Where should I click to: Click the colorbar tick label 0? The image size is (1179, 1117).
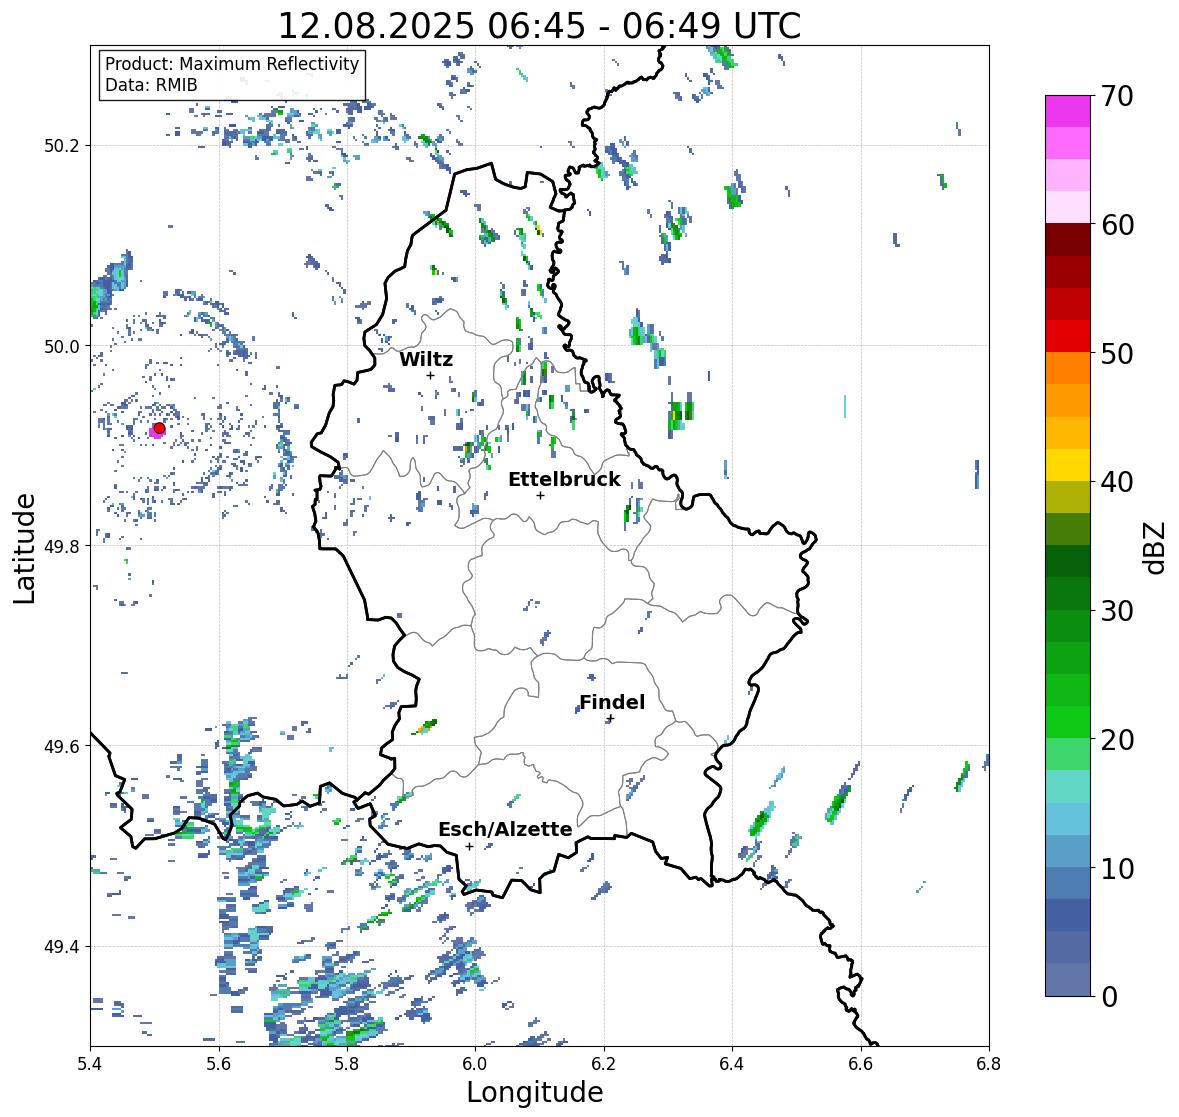click(x=1109, y=996)
